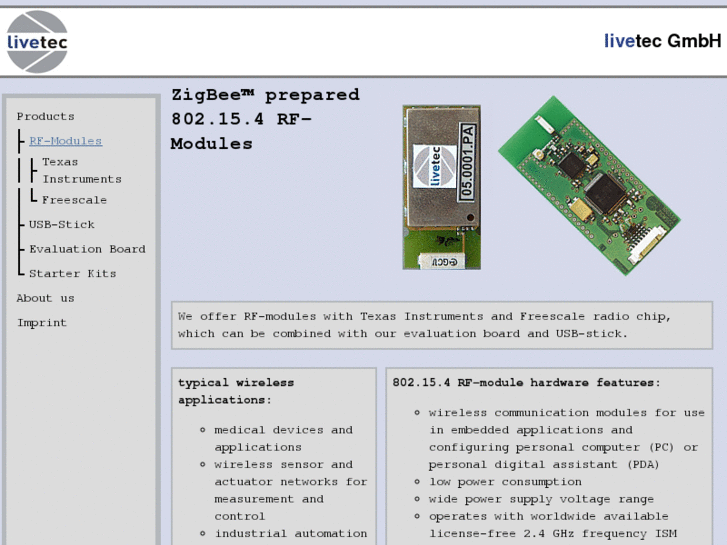Click the shielded RF module photo
Viewport: 727px width, 545px height.
point(441,187)
